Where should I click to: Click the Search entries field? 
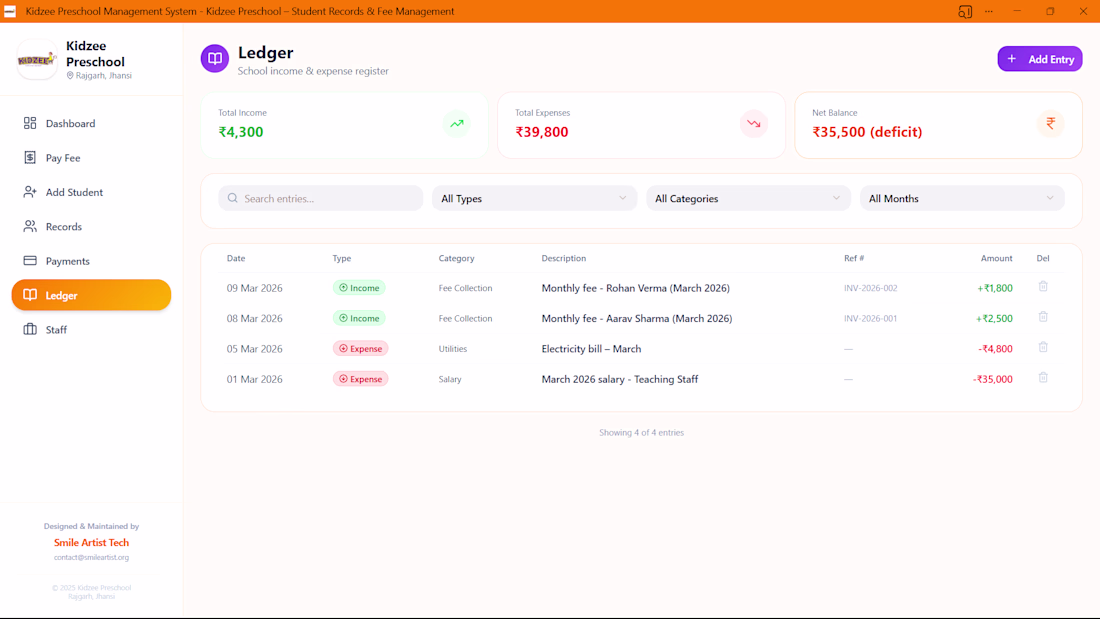(321, 199)
